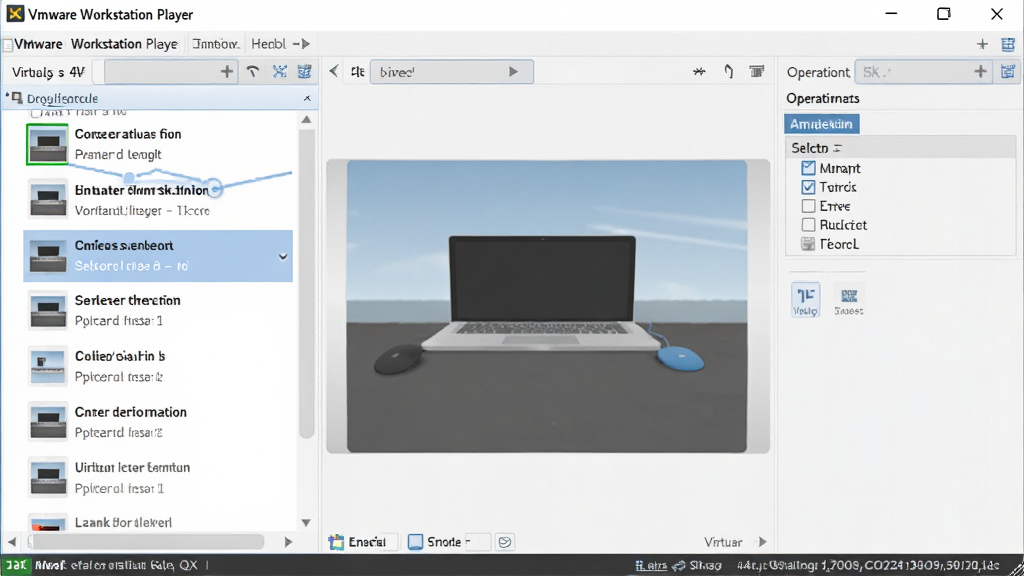
Task: Click the Shrag status bar entry
Action: click(x=705, y=566)
